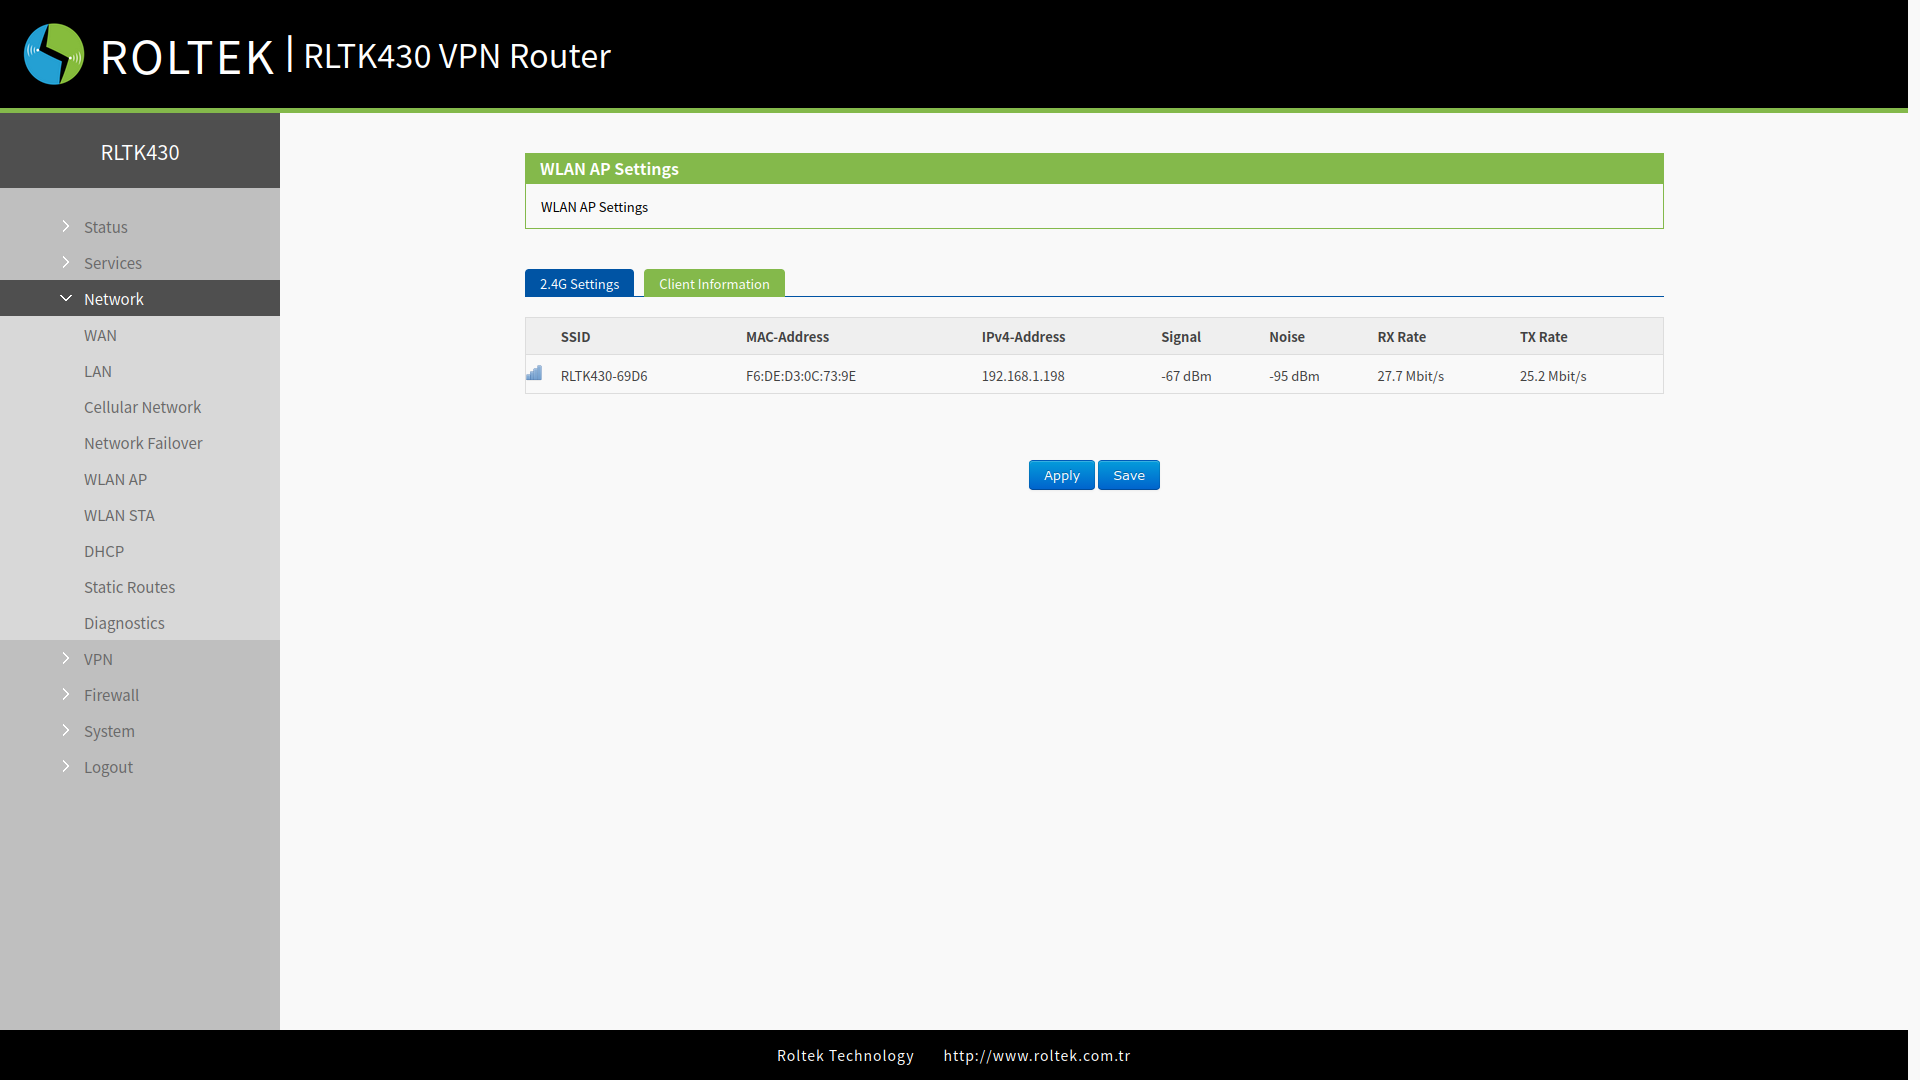Click the ROLTEK brand name text
The width and height of the screenshot is (1920, 1080).
pos(187,57)
